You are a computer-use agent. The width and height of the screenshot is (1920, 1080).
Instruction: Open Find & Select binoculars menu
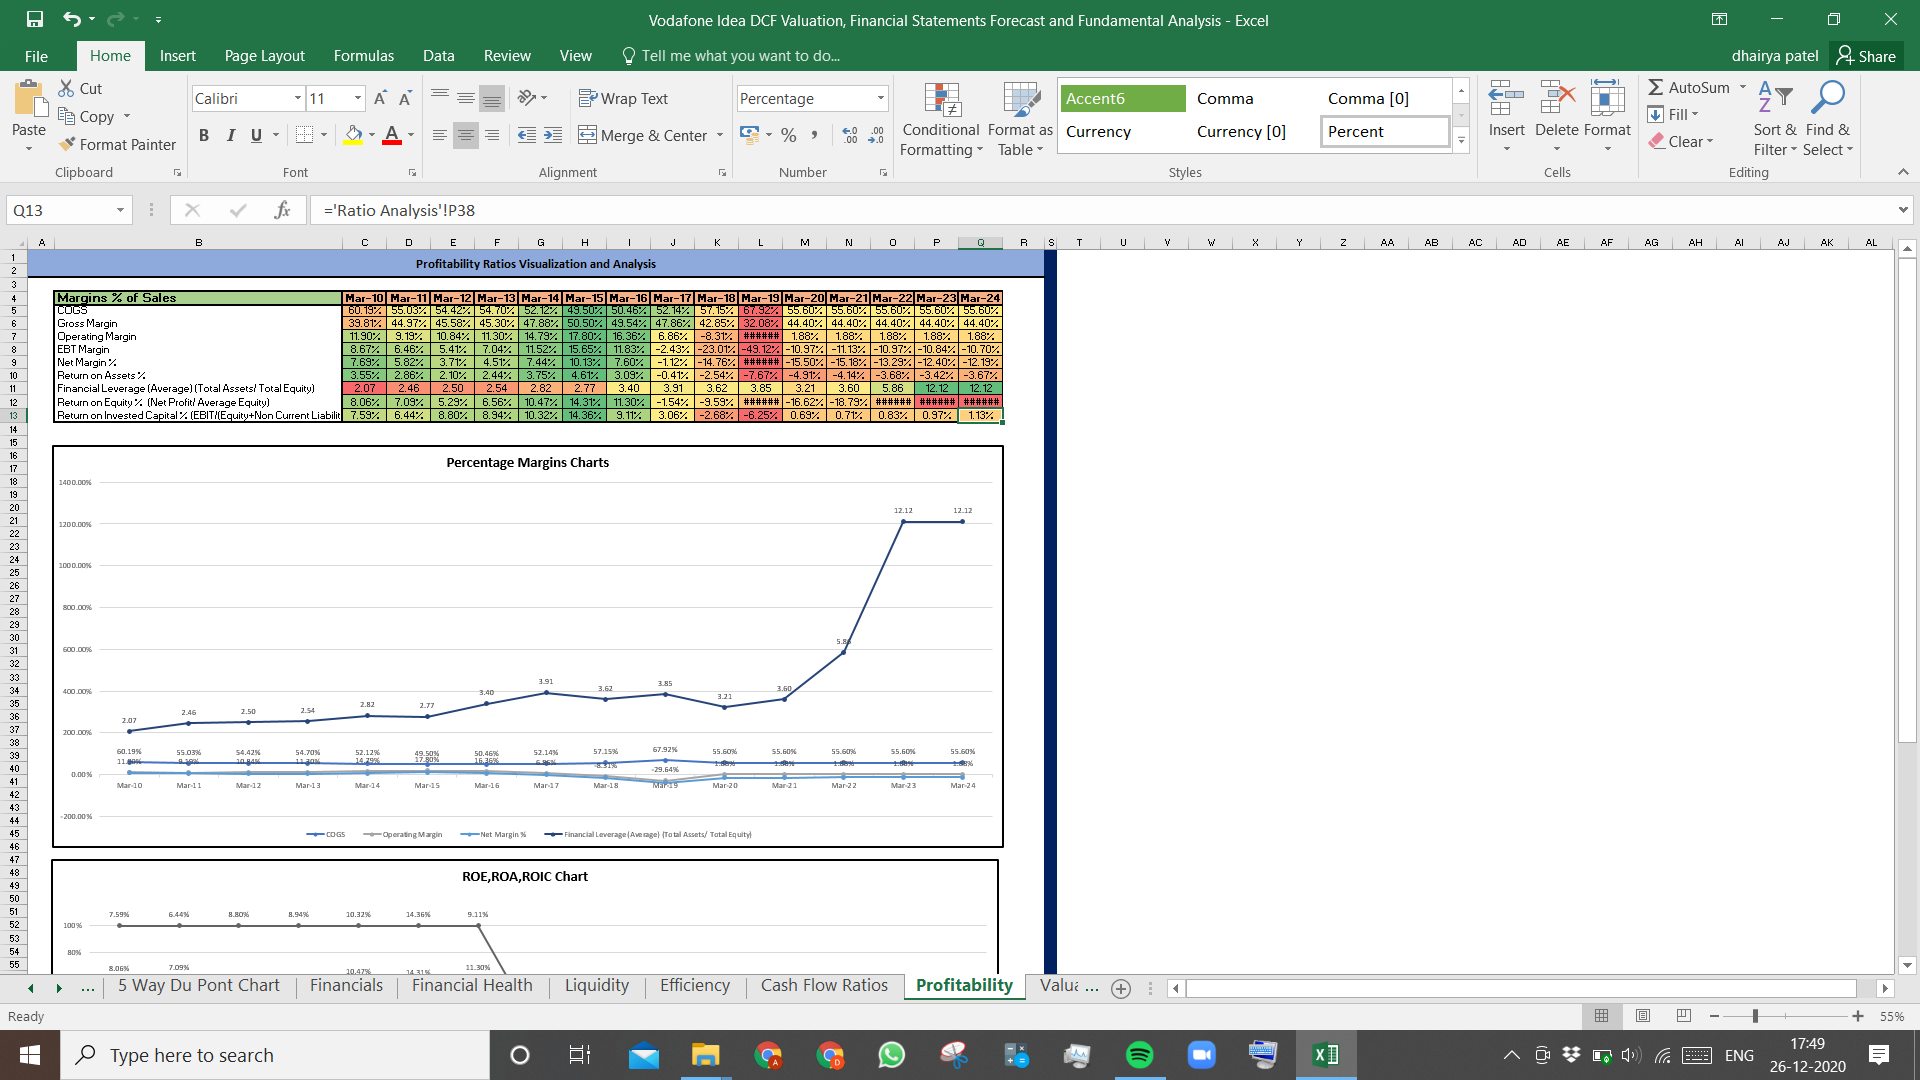coord(1828,119)
